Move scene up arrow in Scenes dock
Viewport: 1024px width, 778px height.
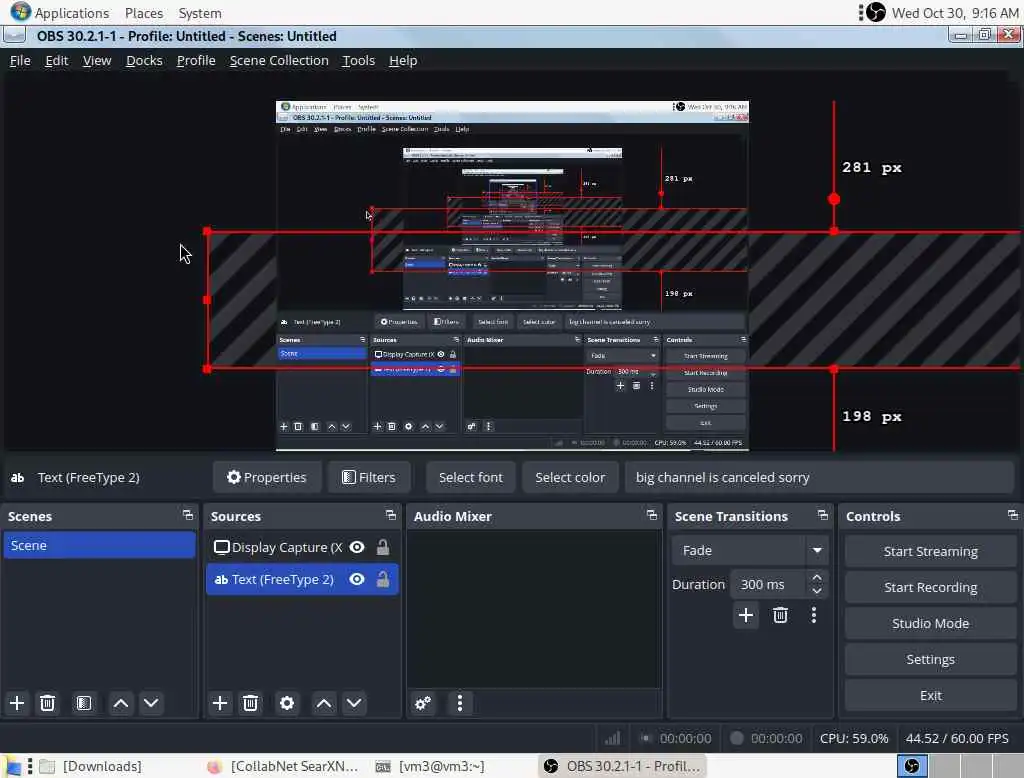[121, 704]
